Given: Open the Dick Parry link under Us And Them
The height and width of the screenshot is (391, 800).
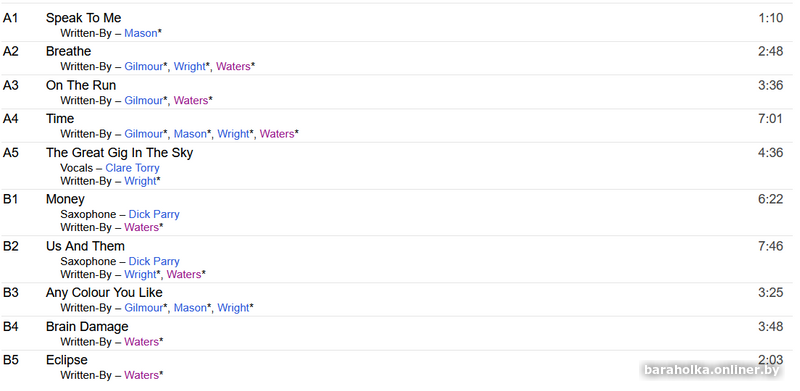Looking at the screenshot, I should tap(154, 261).
